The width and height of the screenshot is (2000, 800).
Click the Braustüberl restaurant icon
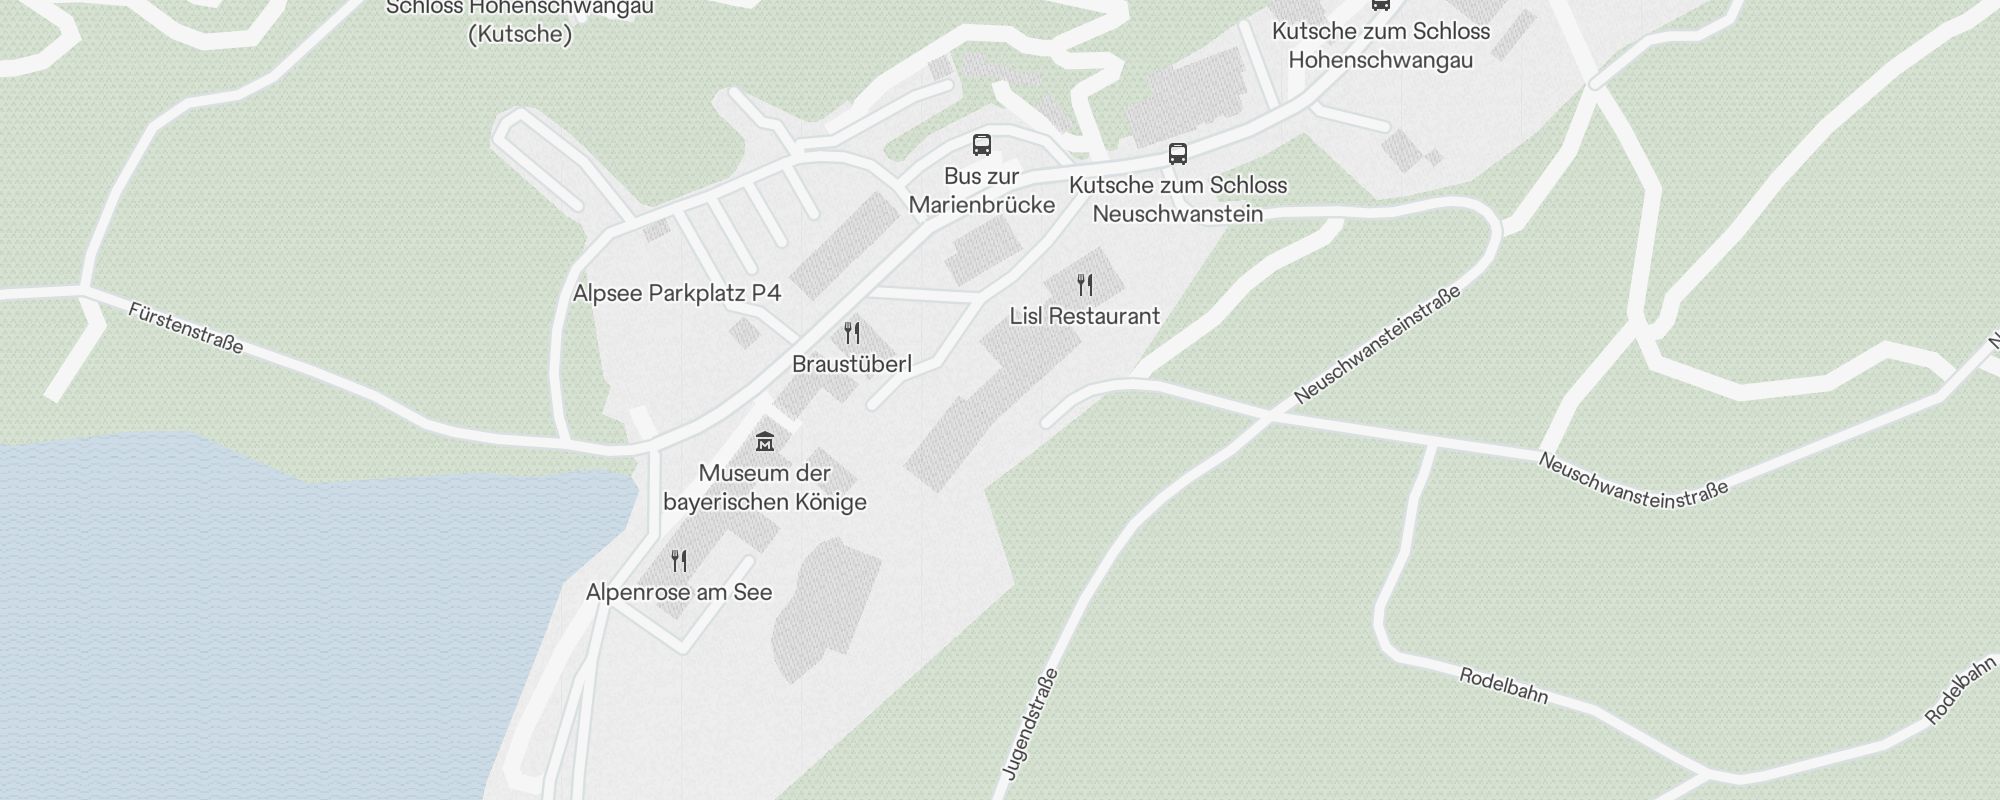(x=852, y=333)
